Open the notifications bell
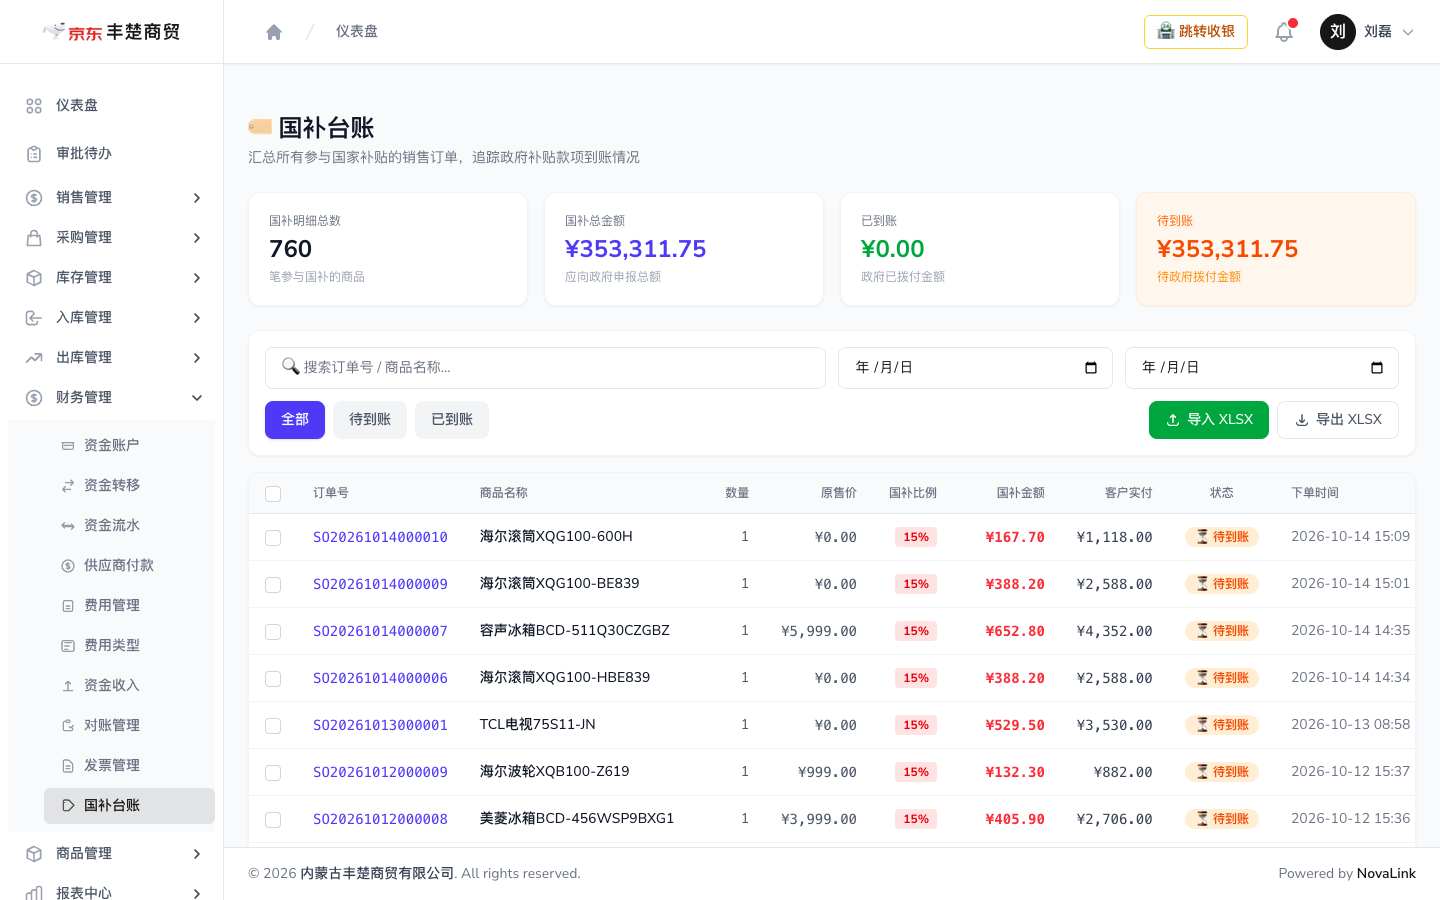Screen dimensions: 1440x900 pos(1284,32)
